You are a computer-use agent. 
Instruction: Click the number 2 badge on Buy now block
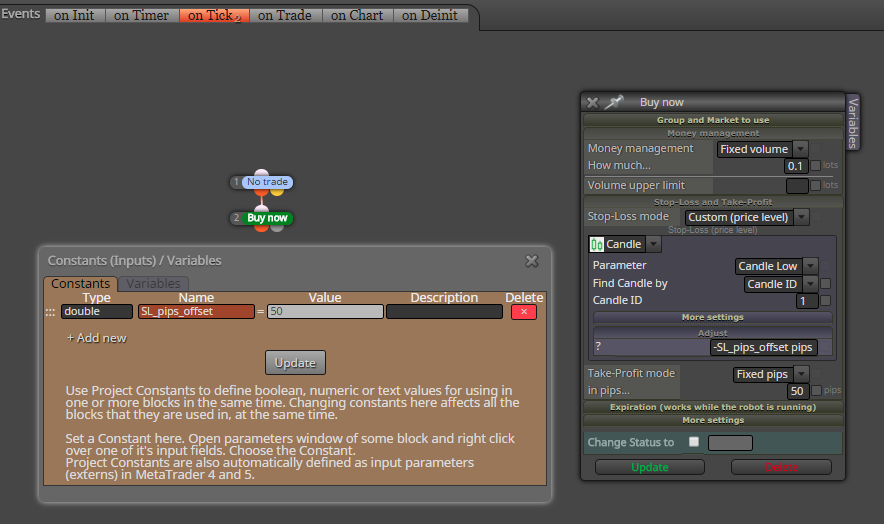click(x=236, y=218)
